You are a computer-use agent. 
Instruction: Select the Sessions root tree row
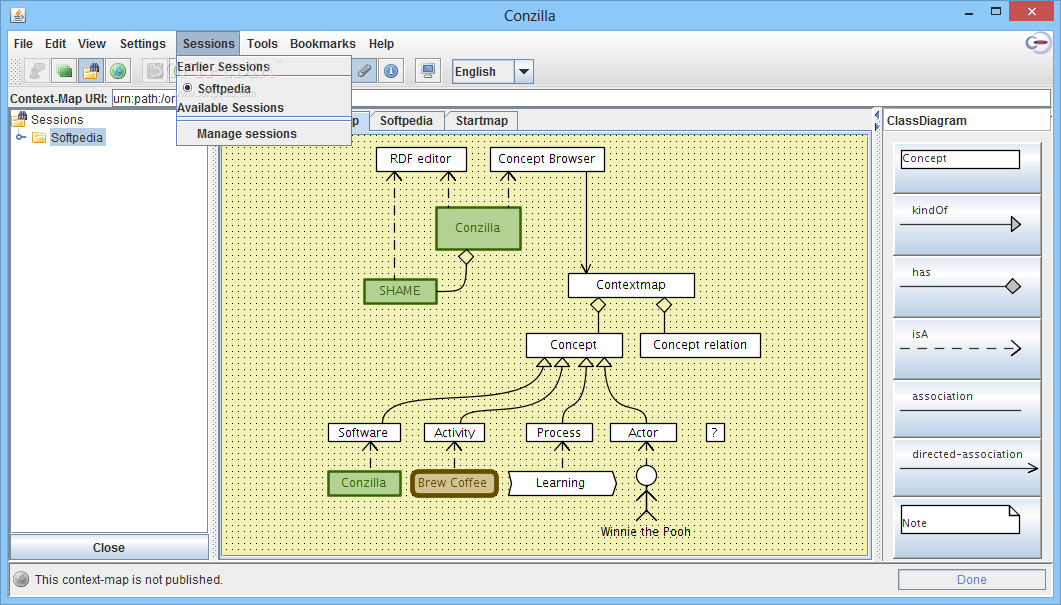click(57, 119)
